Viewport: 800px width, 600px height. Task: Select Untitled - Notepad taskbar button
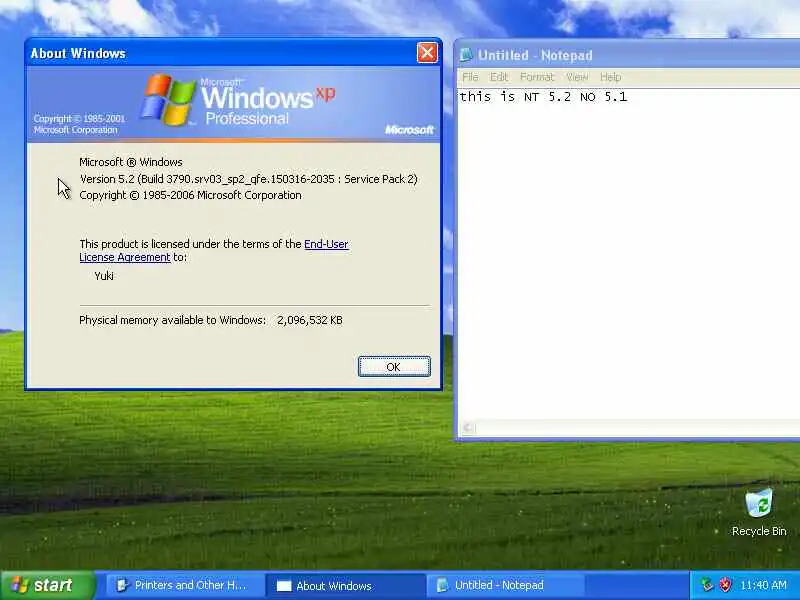click(505, 585)
